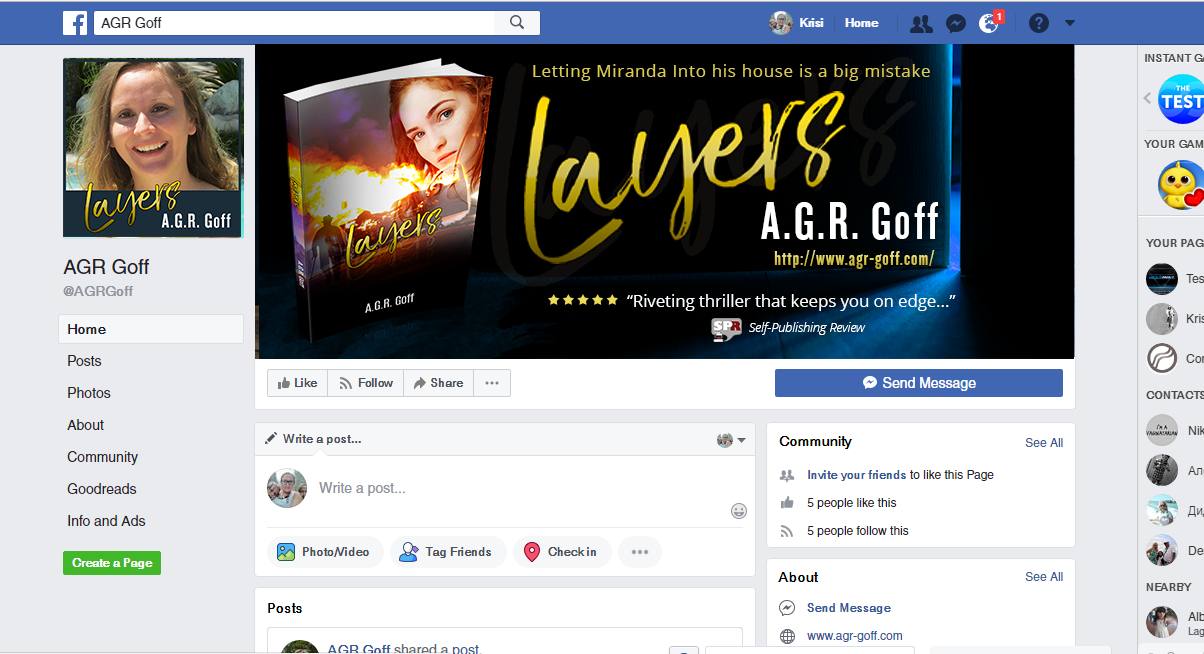1204x654 pixels.
Task: Open the emoji picker smiley icon
Action: coord(739,511)
